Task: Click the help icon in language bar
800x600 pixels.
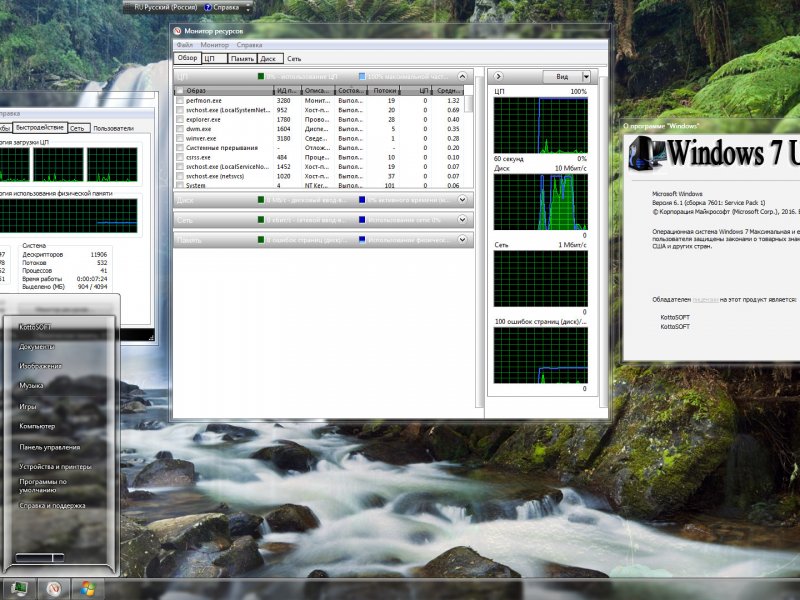Action: [x=208, y=7]
